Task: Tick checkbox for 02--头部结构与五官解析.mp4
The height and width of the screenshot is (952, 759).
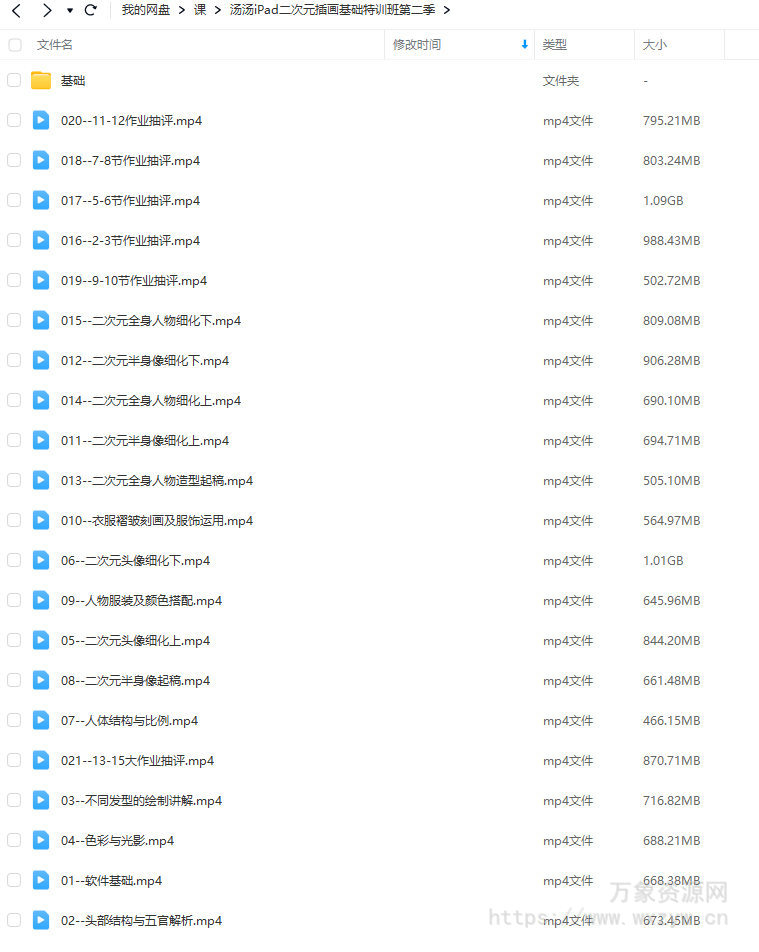Action: point(14,920)
